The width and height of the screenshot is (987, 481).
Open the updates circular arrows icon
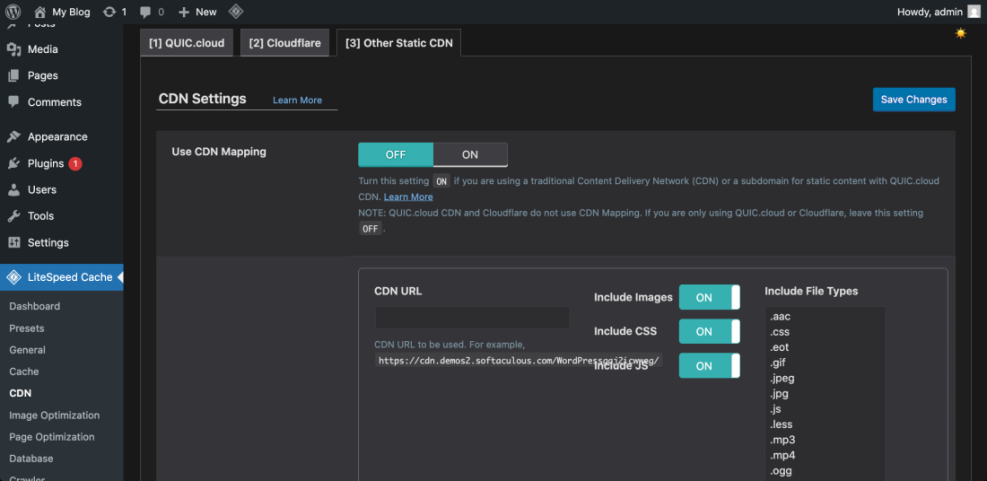(110, 12)
